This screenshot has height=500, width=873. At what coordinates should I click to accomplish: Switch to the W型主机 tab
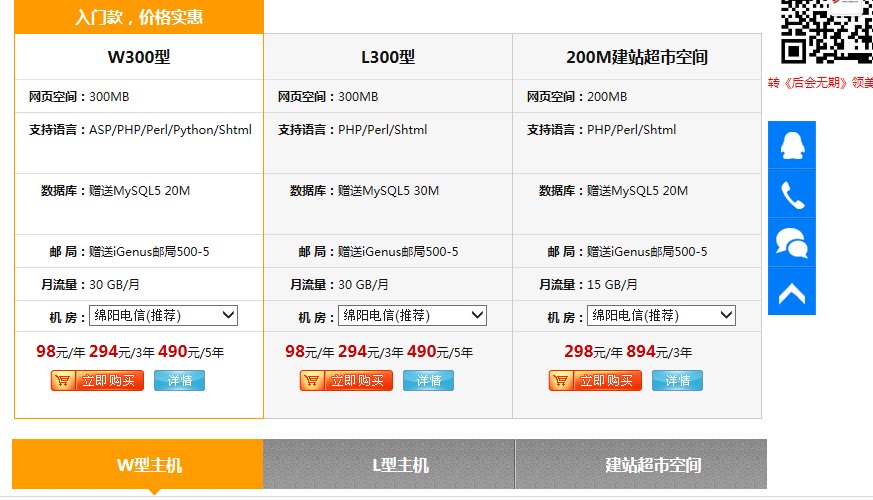tap(138, 464)
